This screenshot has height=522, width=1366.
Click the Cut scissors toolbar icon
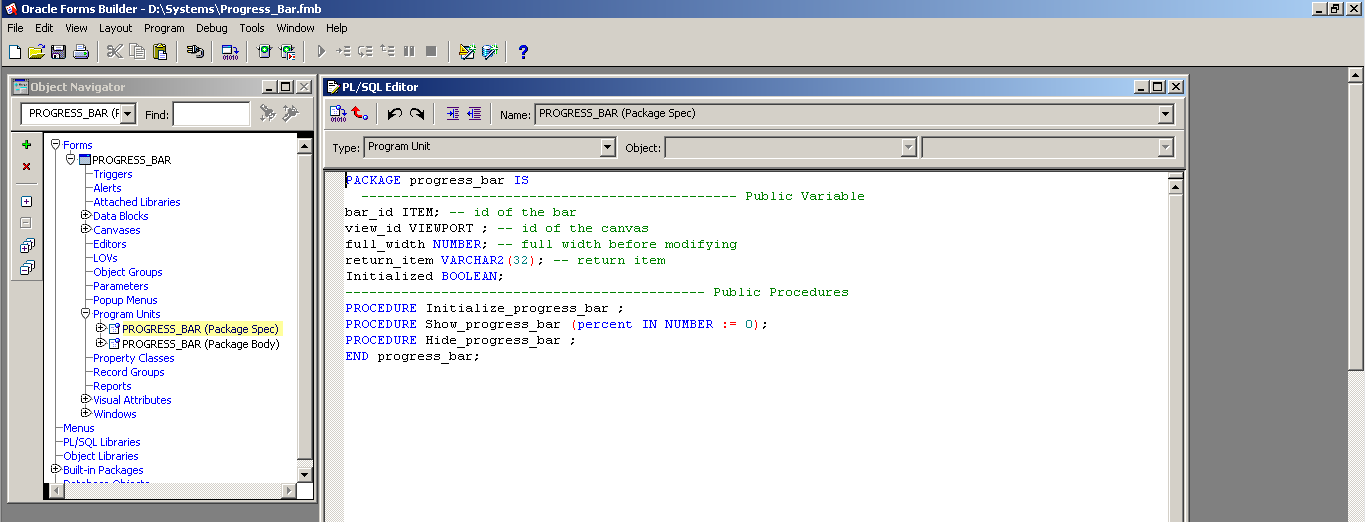[x=114, y=51]
